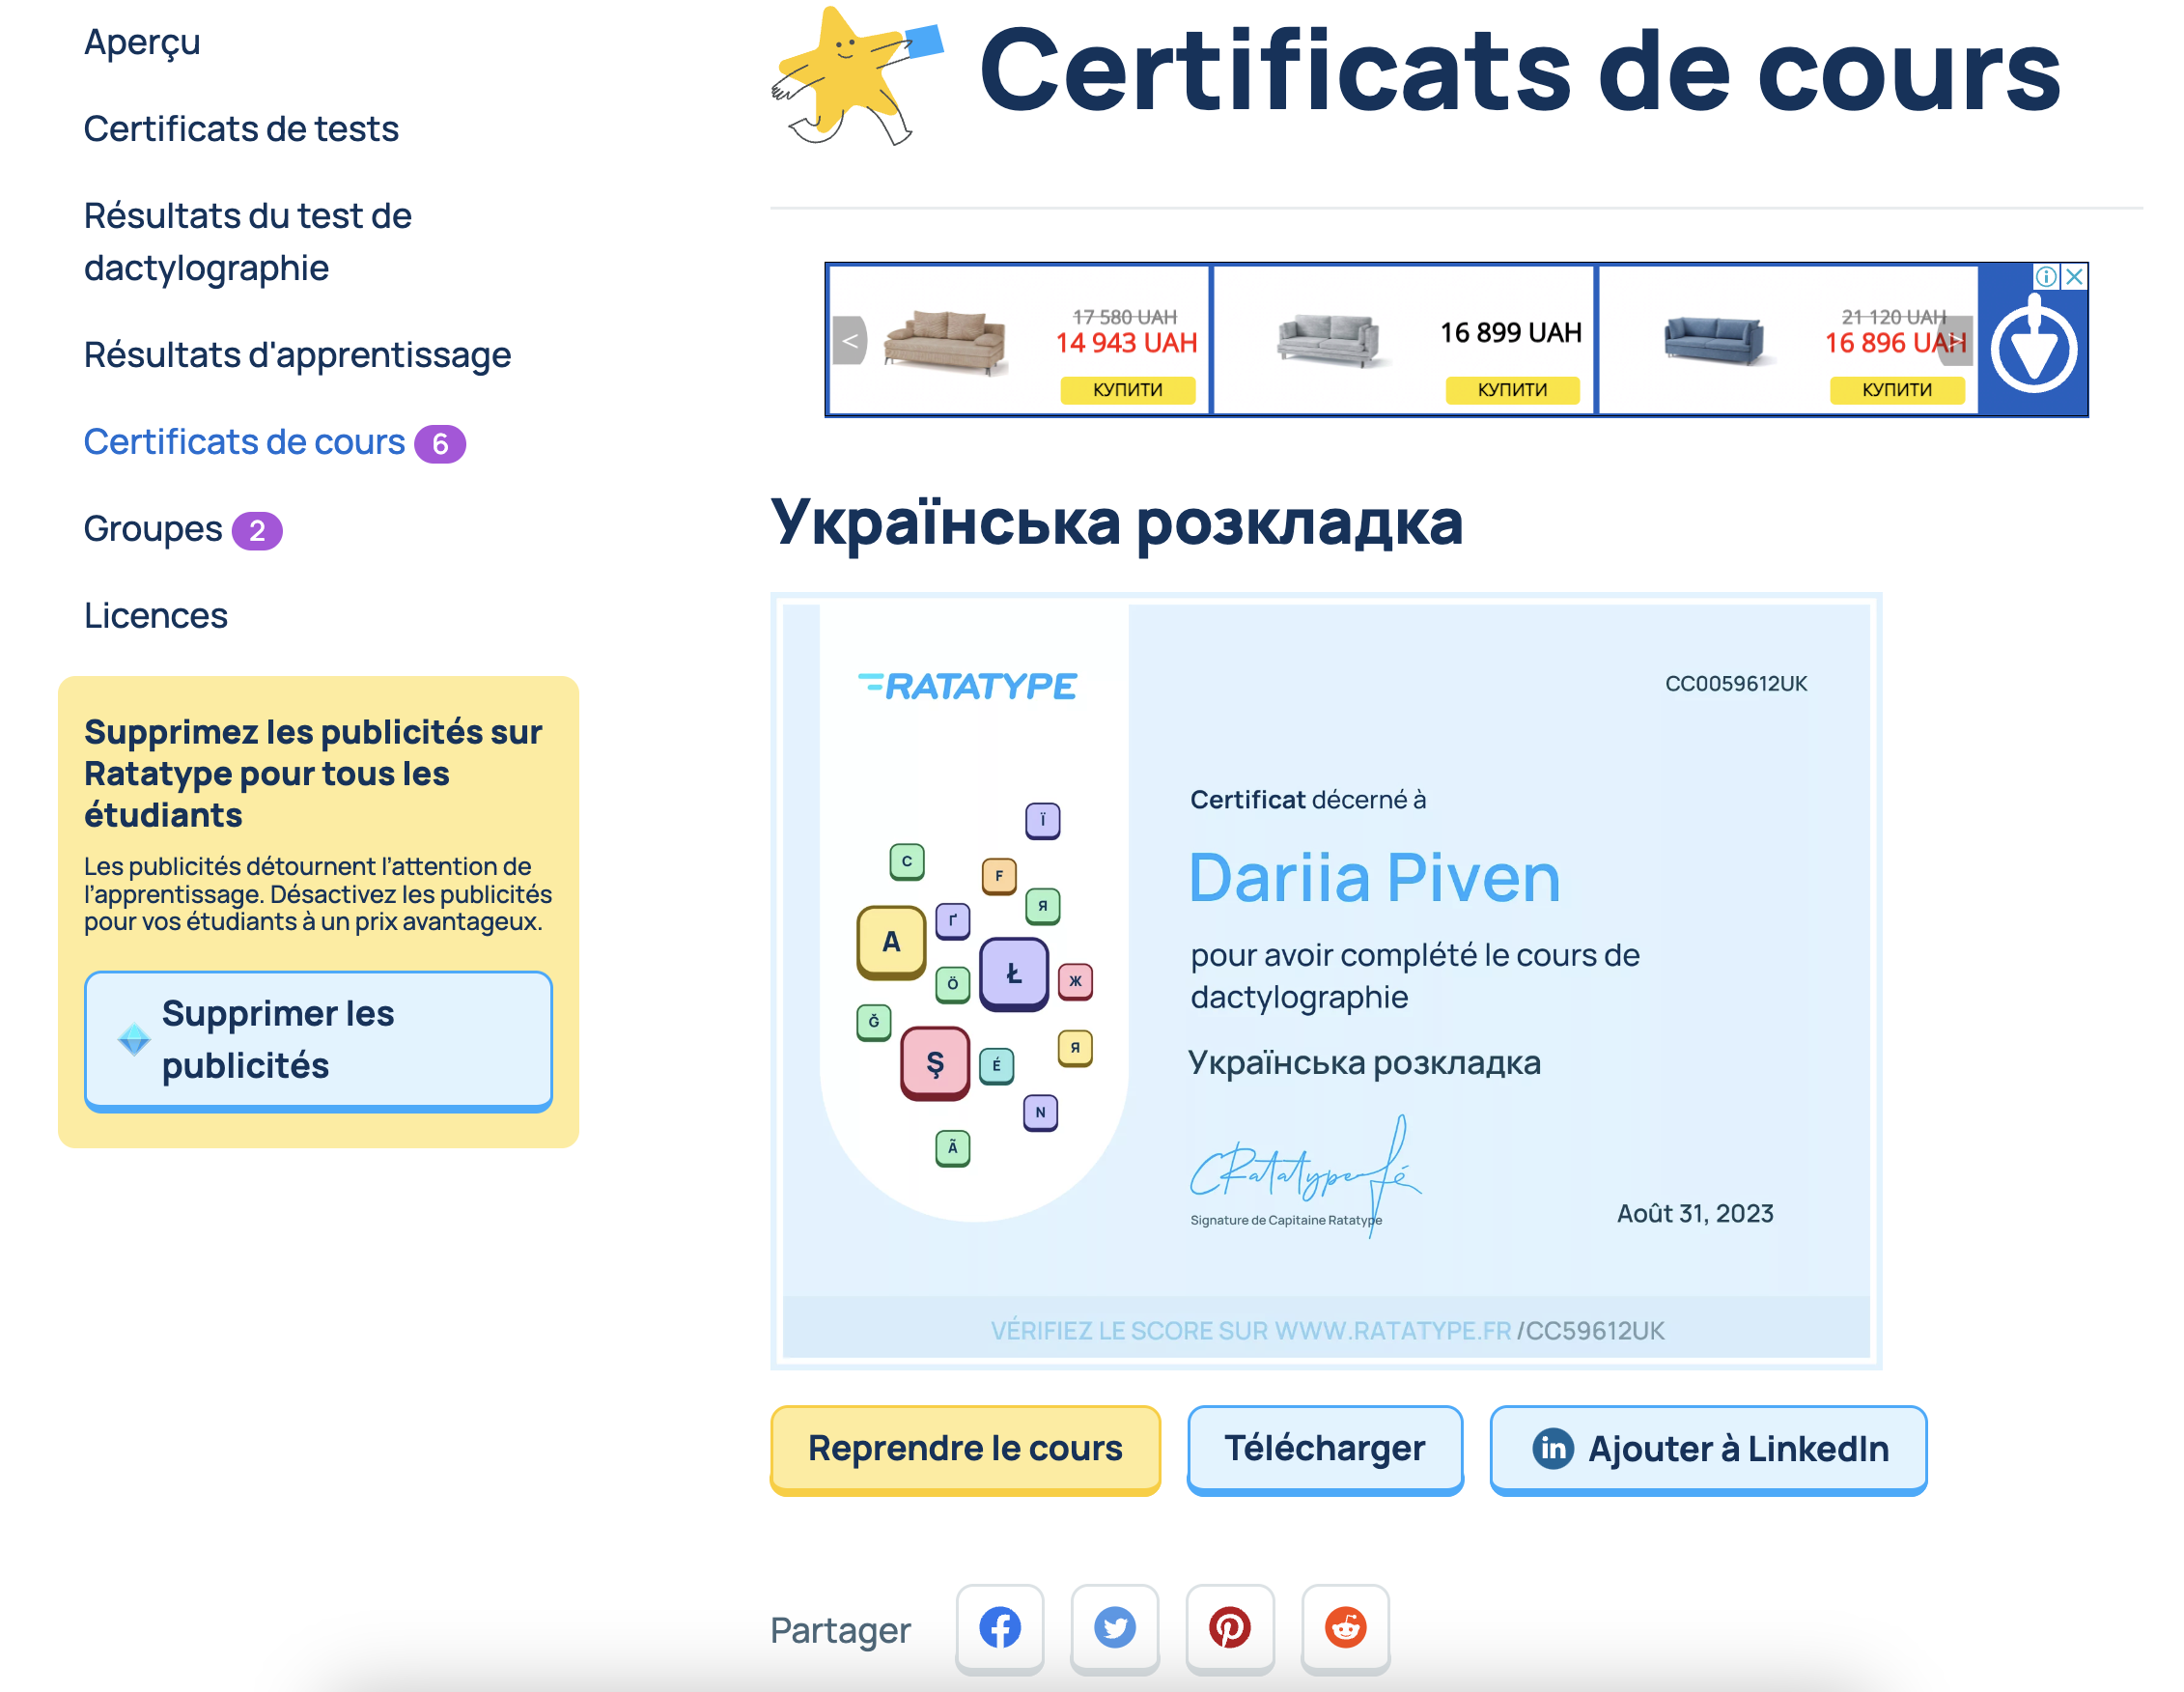Click the 16 899 UAH price
The width and height of the screenshot is (2184, 1692).
(1510, 333)
